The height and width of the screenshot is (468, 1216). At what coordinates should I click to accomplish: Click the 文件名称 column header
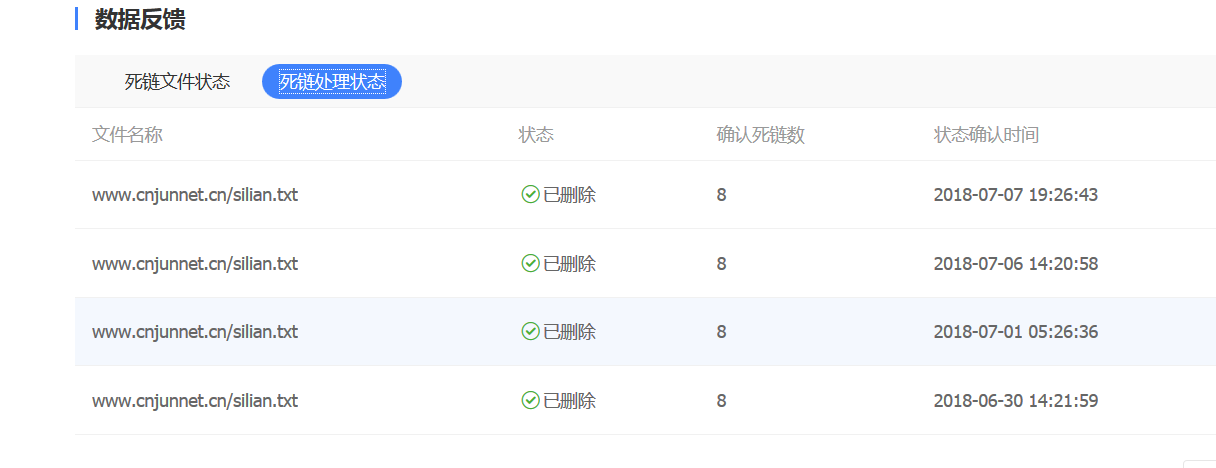[127, 135]
